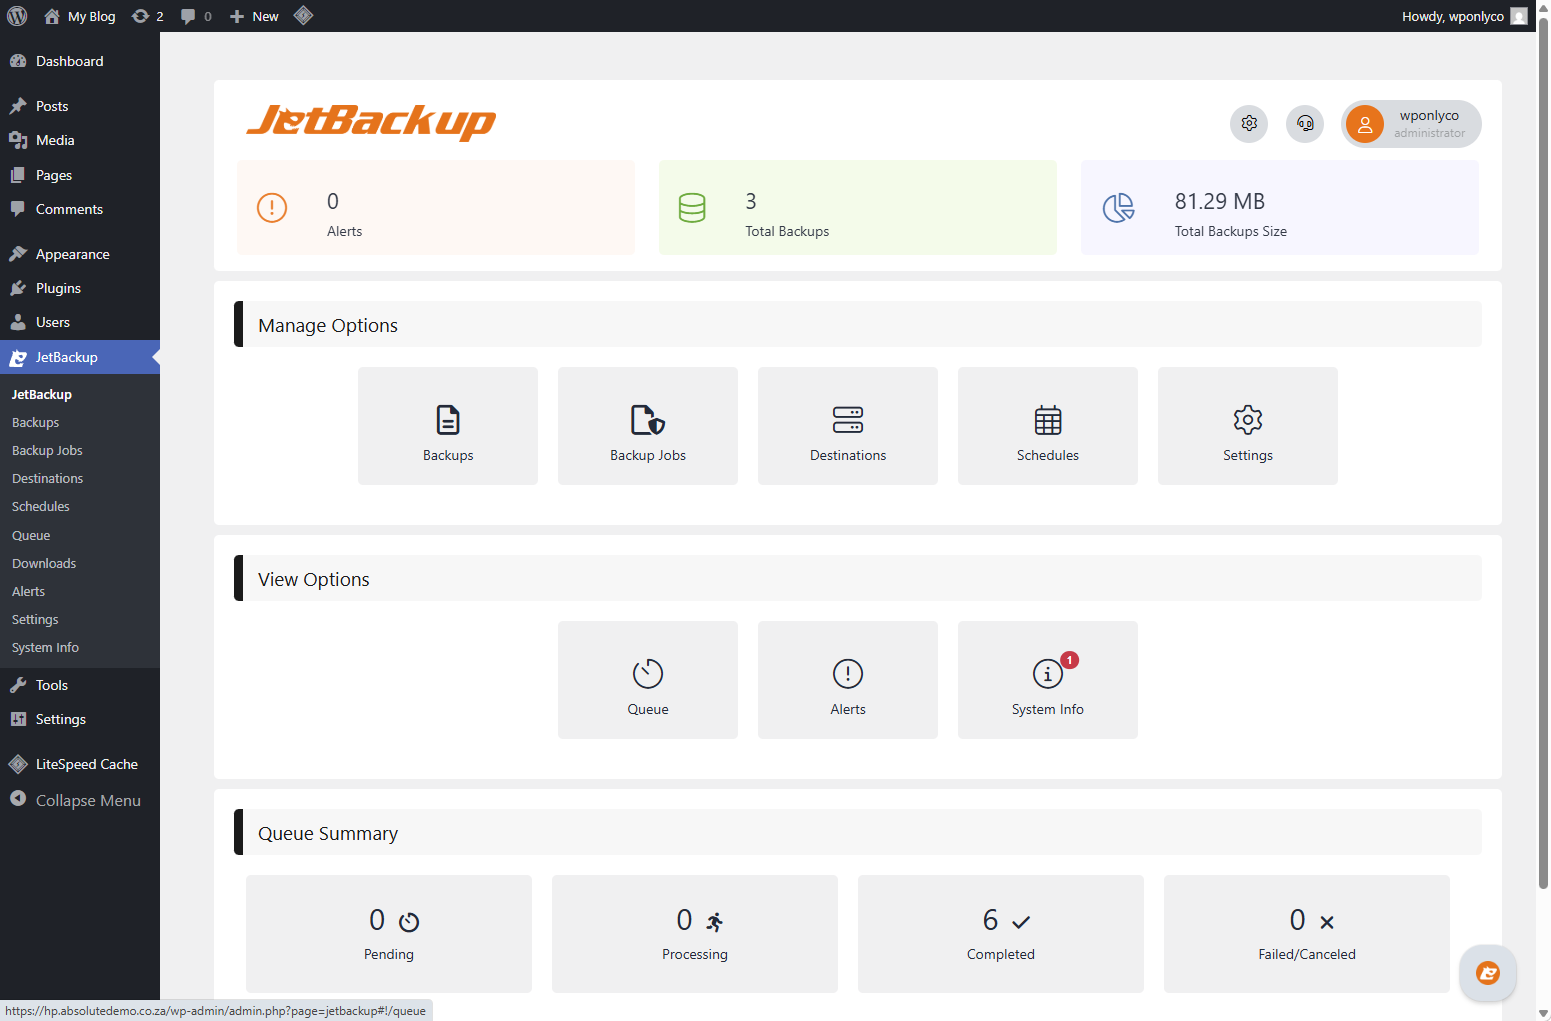Open Howdy, wponlyco account menu

click(1464, 16)
